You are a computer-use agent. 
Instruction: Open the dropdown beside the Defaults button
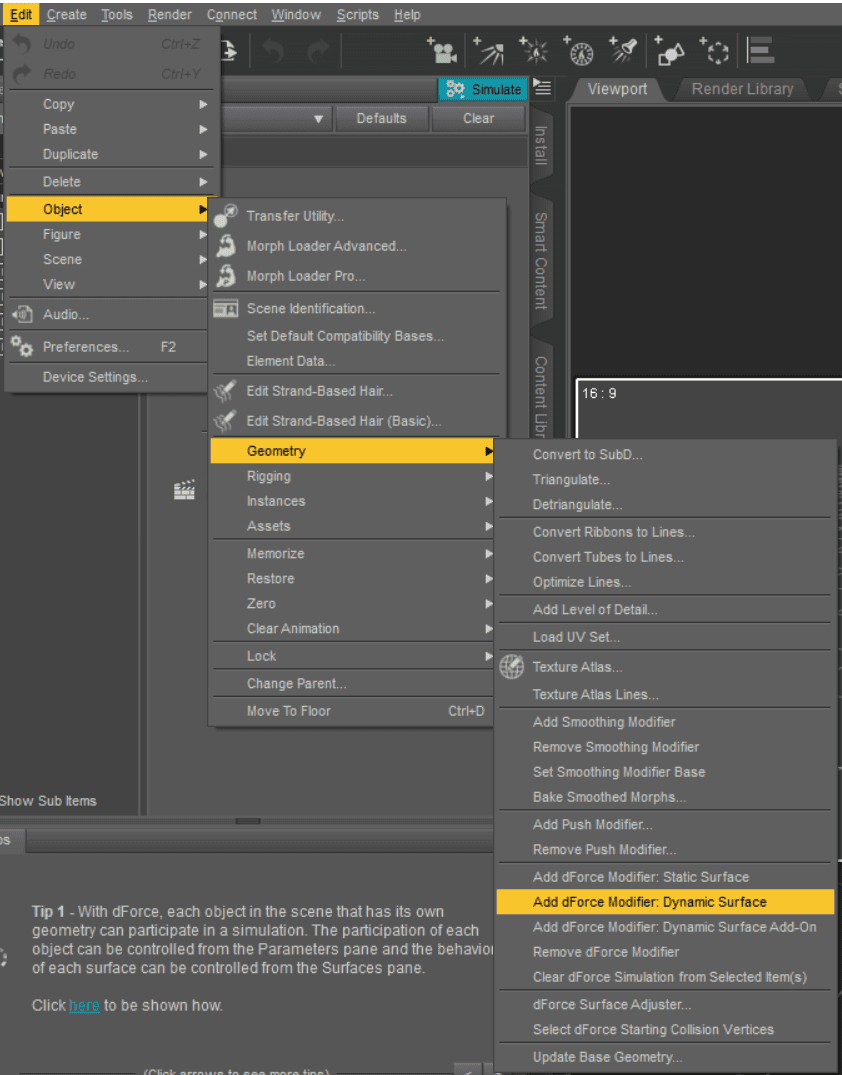pos(320,118)
